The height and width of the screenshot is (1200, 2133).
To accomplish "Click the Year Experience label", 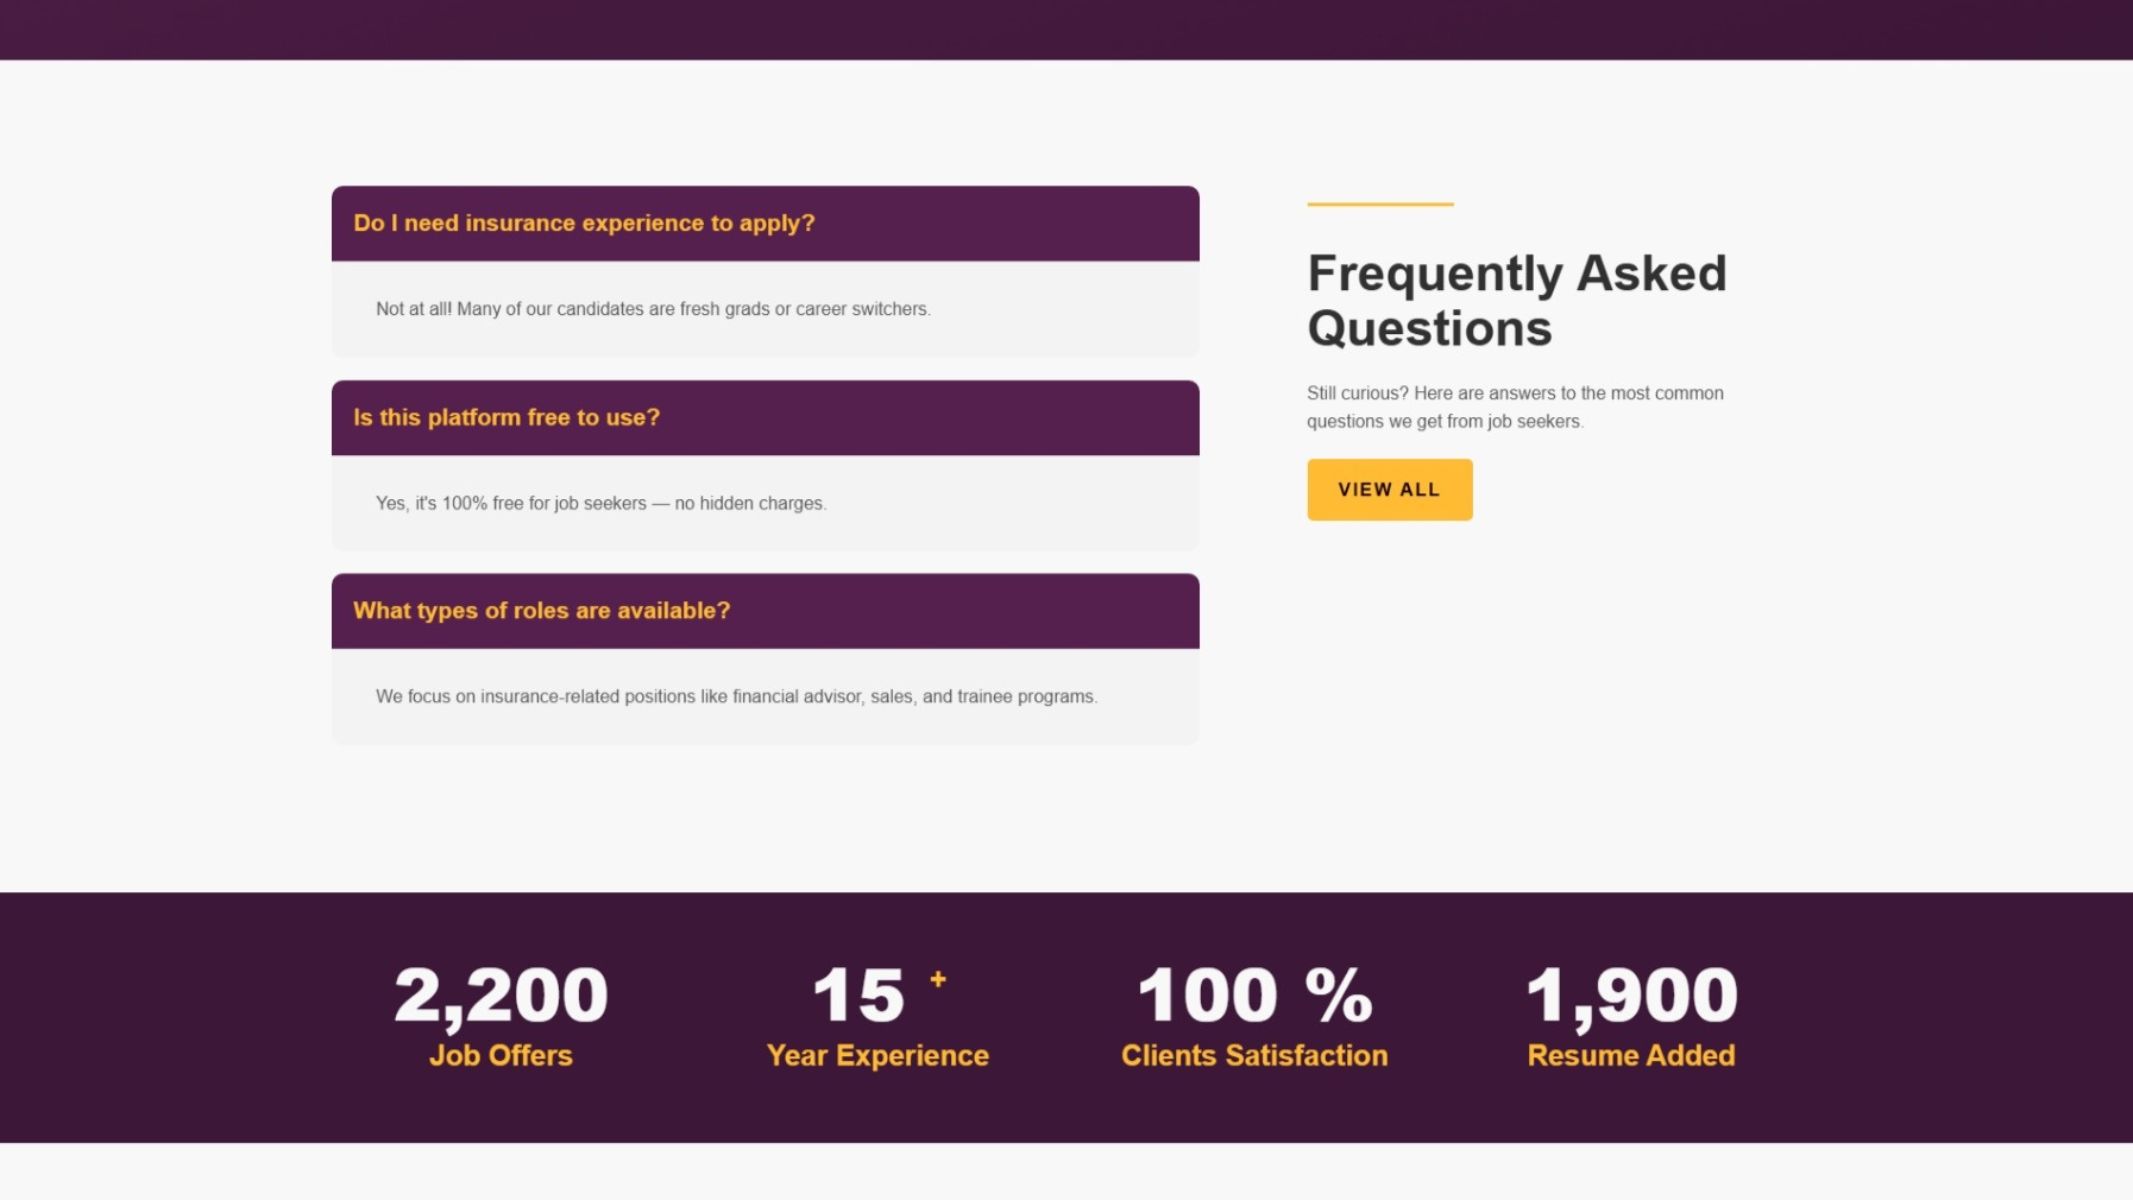I will [878, 1056].
